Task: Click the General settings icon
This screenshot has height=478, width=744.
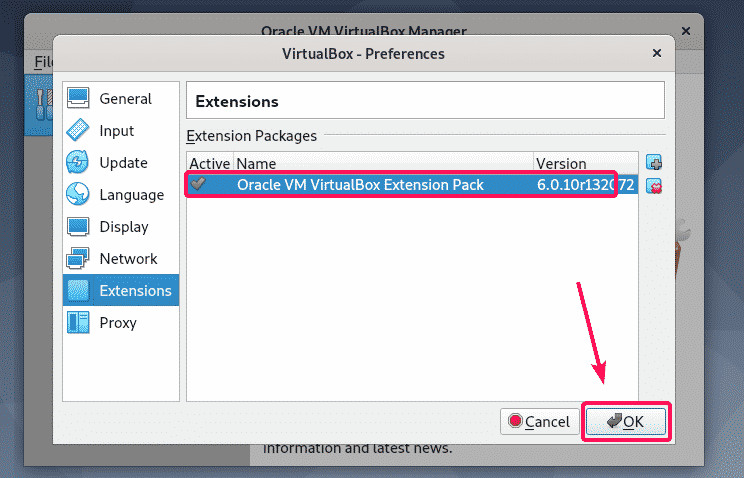Action: (78, 98)
